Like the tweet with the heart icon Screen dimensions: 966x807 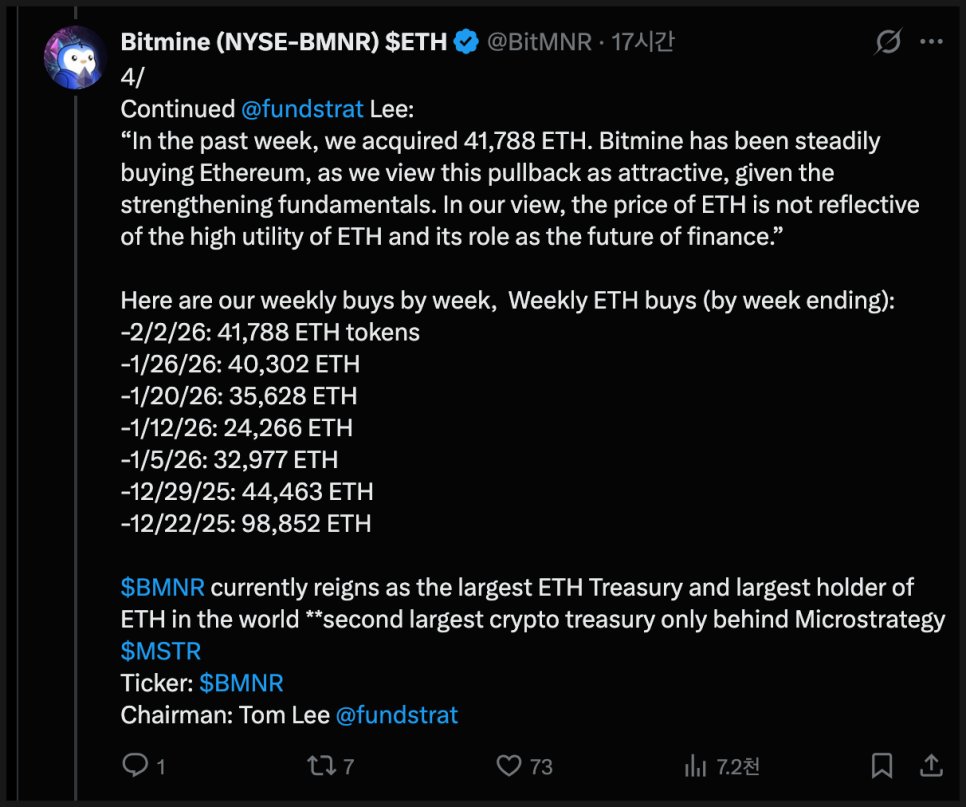click(x=509, y=766)
